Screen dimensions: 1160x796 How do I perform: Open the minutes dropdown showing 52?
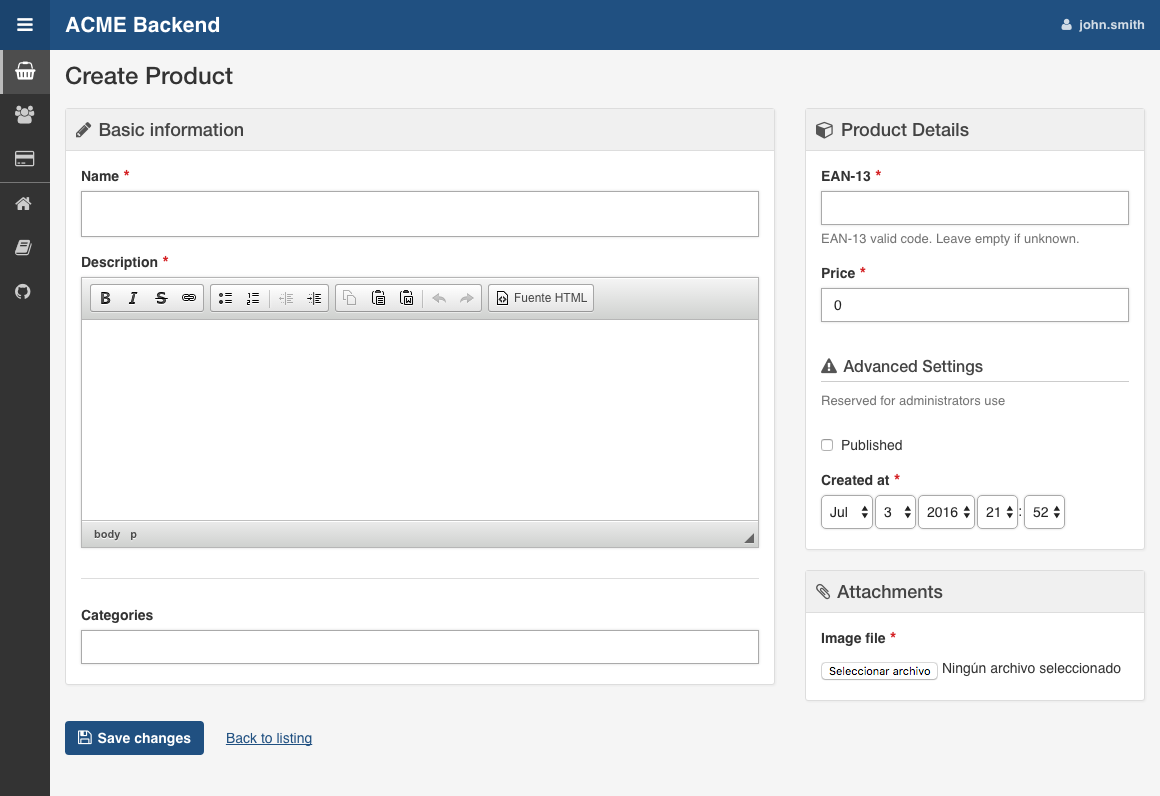[1044, 512]
